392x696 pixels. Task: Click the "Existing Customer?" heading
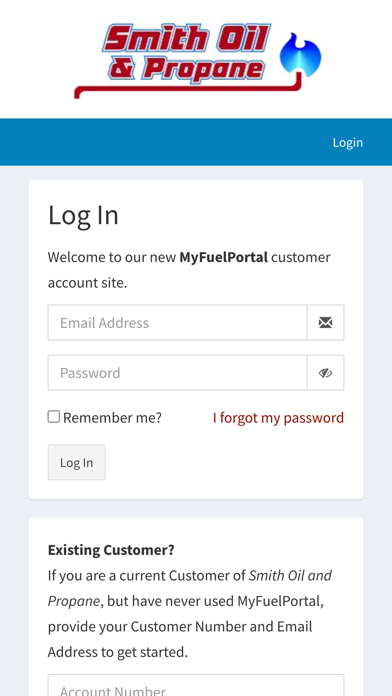click(x=111, y=550)
